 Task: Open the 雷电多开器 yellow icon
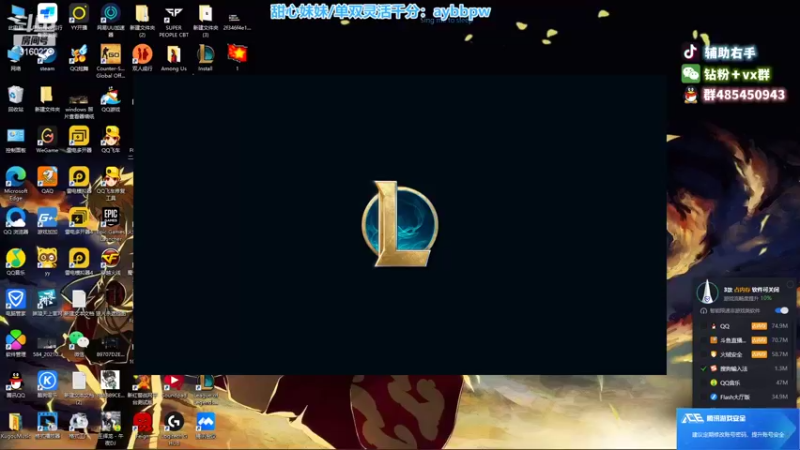click(79, 139)
